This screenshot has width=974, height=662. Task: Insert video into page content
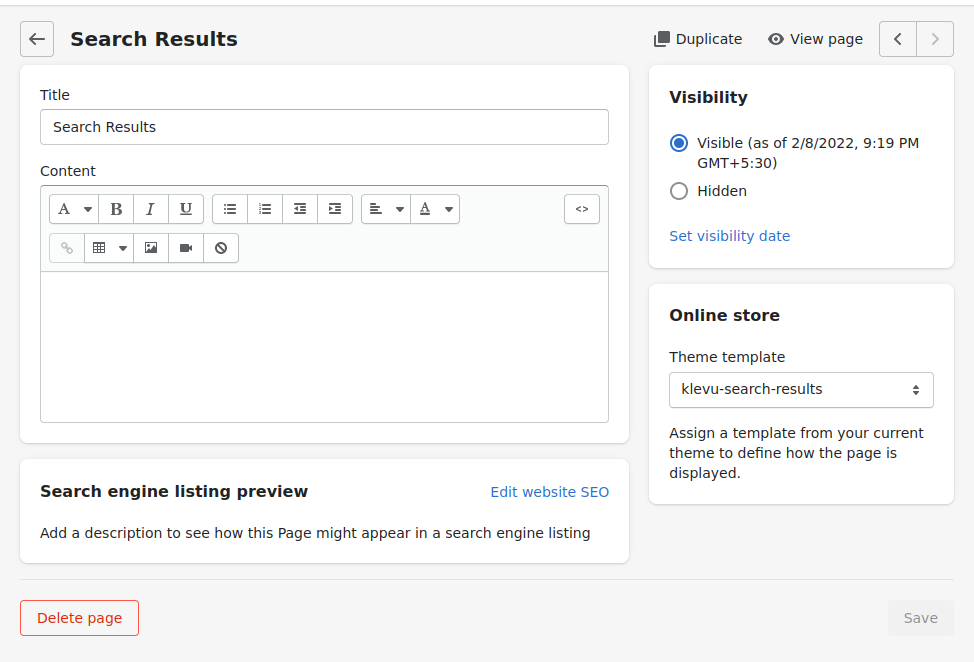tap(186, 248)
